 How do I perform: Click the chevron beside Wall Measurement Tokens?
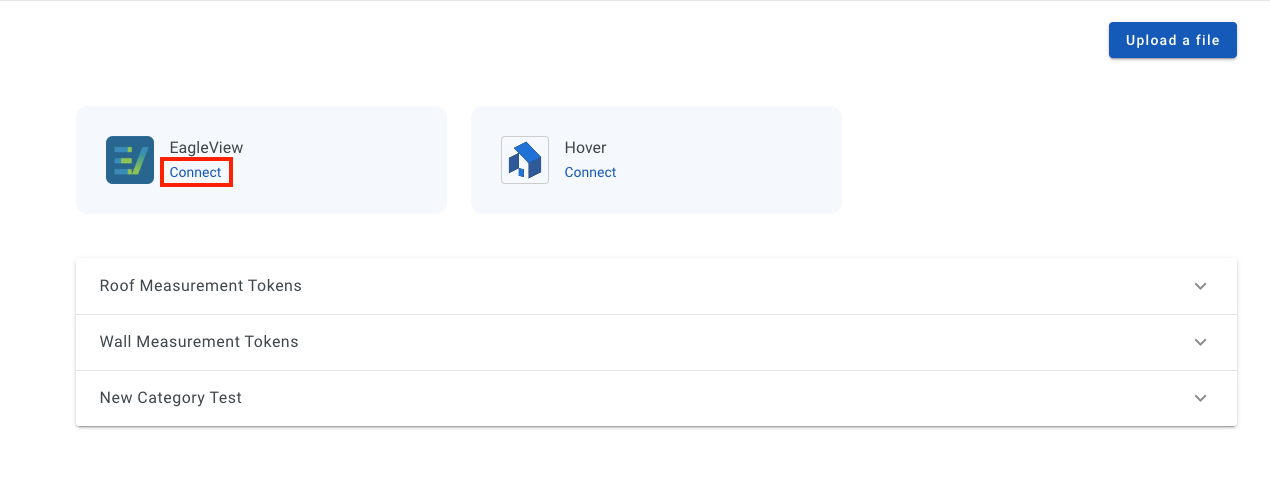point(1200,342)
